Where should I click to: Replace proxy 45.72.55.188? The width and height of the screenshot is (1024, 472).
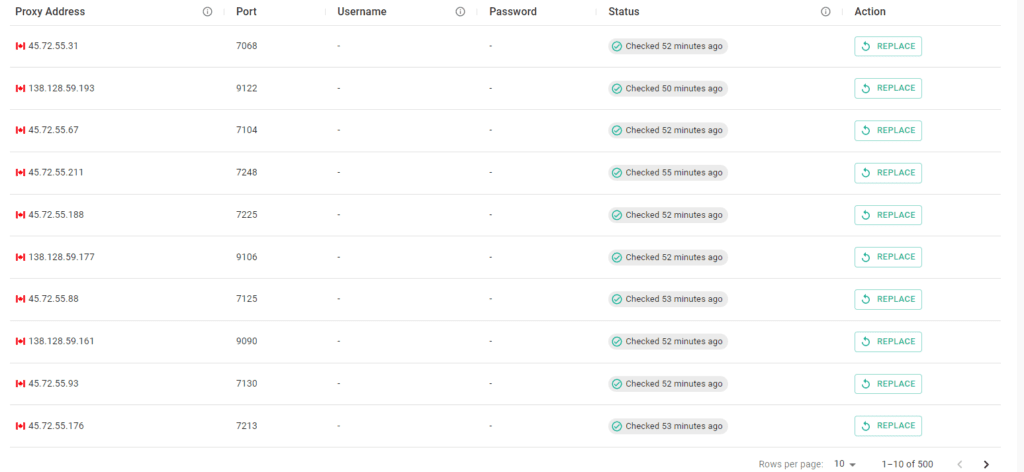888,215
